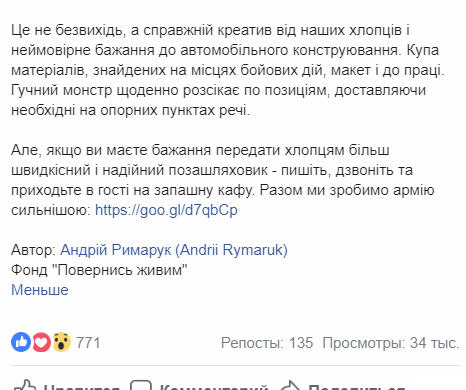Click the Комментарий button label
Screen dimensions: 466x390
pyautogui.click(x=214, y=387)
